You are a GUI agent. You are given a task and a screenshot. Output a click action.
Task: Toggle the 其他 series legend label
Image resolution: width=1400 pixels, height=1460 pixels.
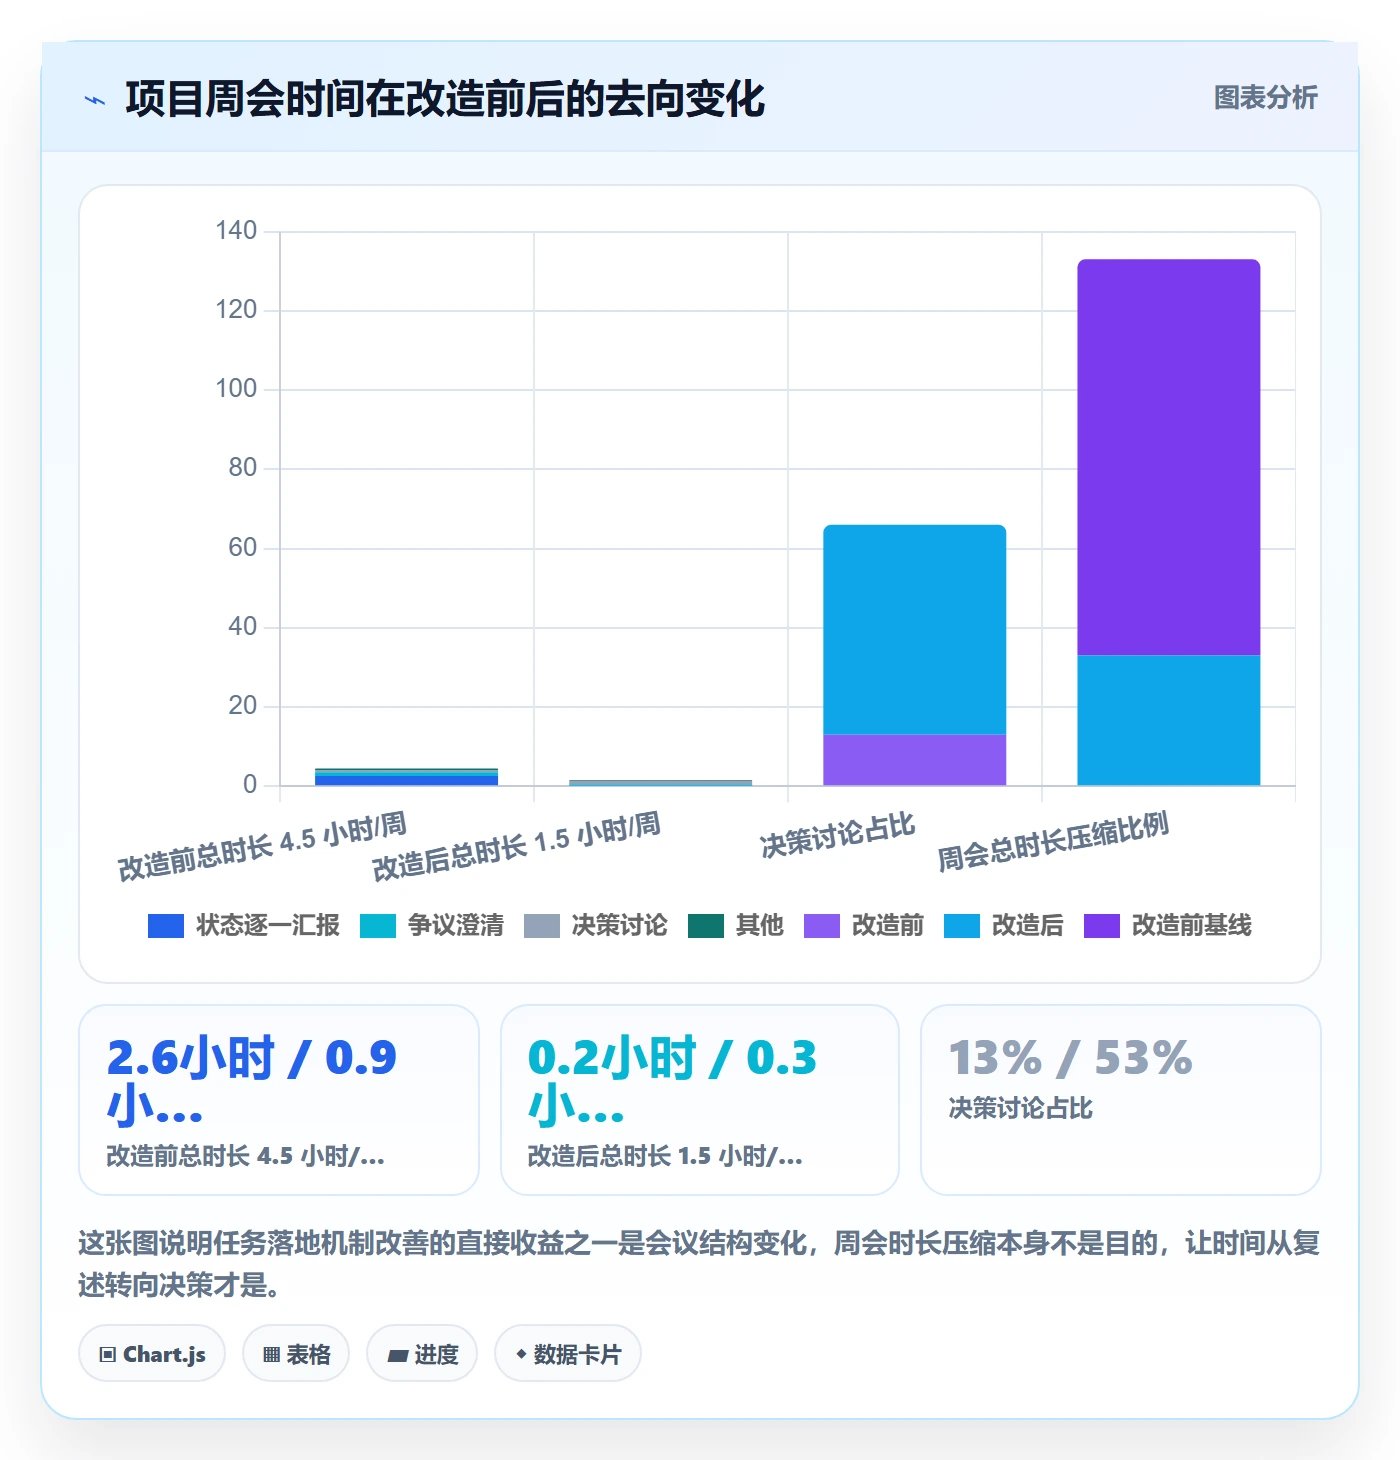(759, 926)
